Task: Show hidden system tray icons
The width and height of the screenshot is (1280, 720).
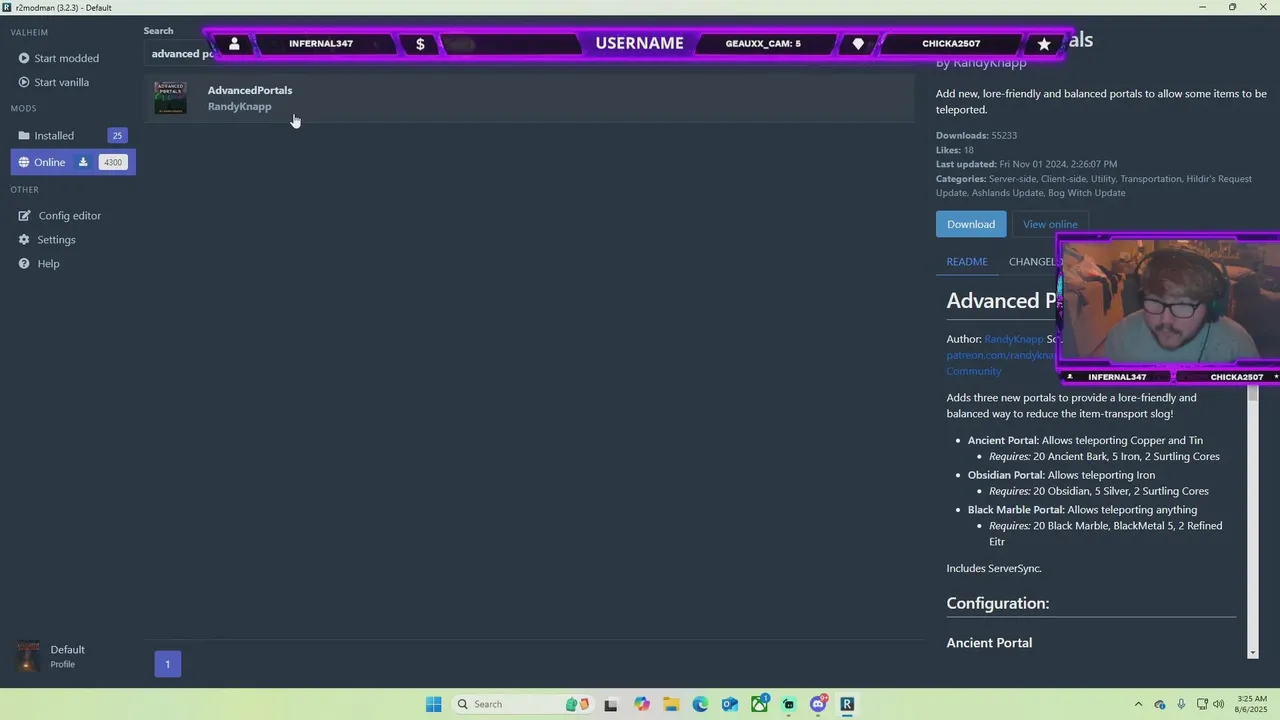Action: click(x=1138, y=704)
